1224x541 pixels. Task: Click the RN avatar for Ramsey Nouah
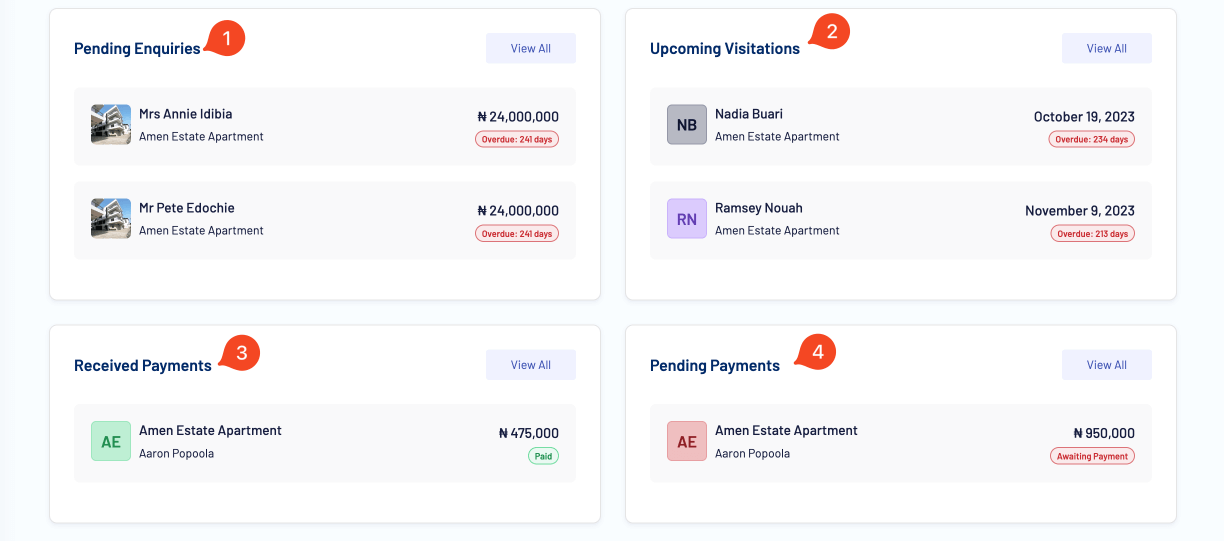[687, 219]
